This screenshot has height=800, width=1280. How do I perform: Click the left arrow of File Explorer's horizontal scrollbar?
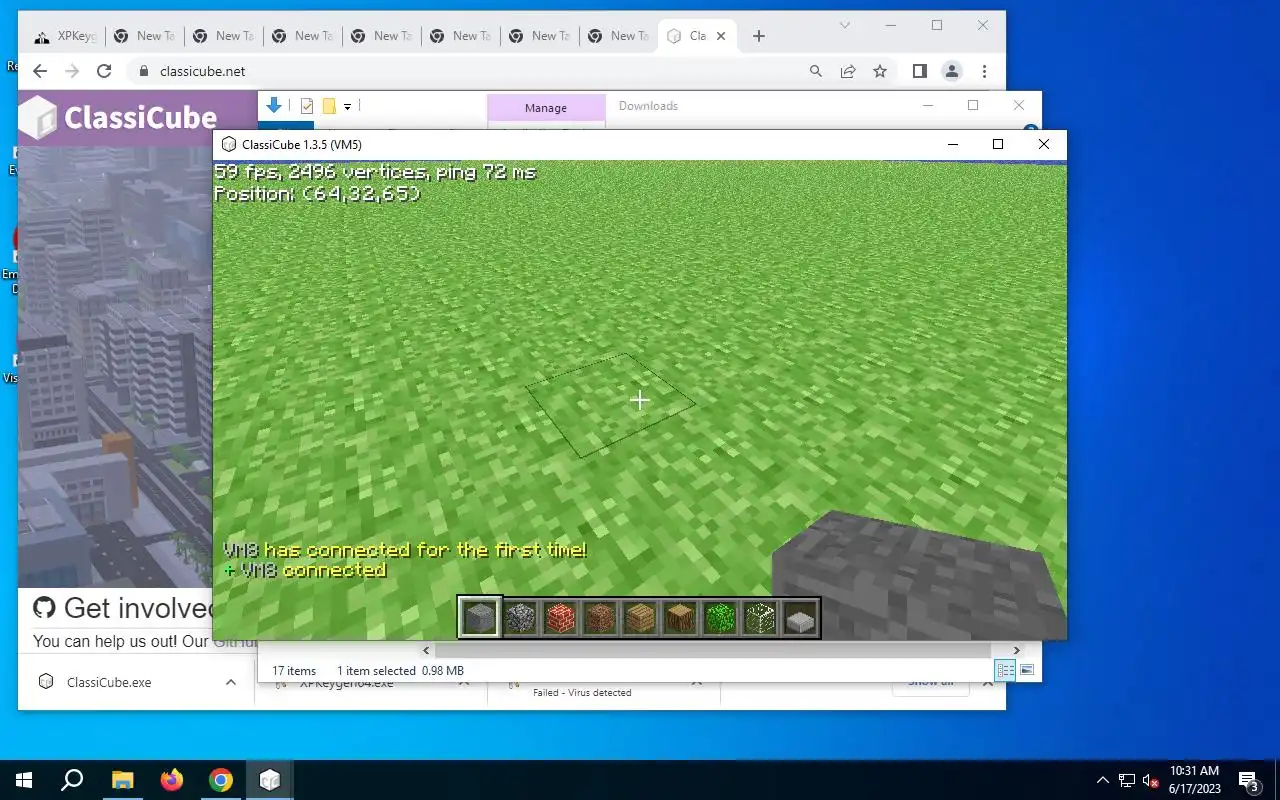tap(426, 650)
